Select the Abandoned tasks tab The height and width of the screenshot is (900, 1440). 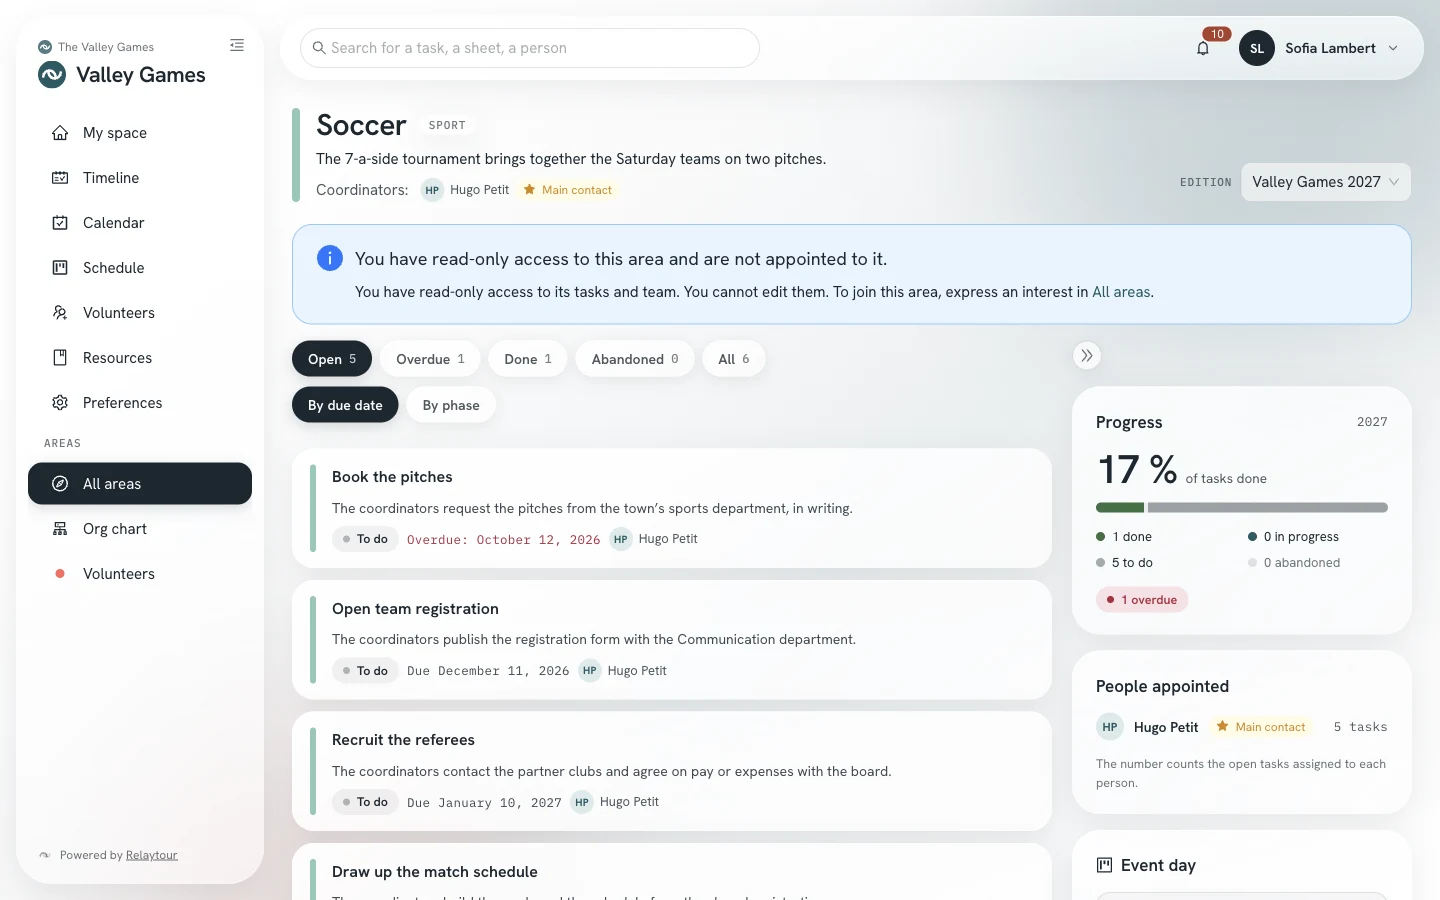pos(635,359)
